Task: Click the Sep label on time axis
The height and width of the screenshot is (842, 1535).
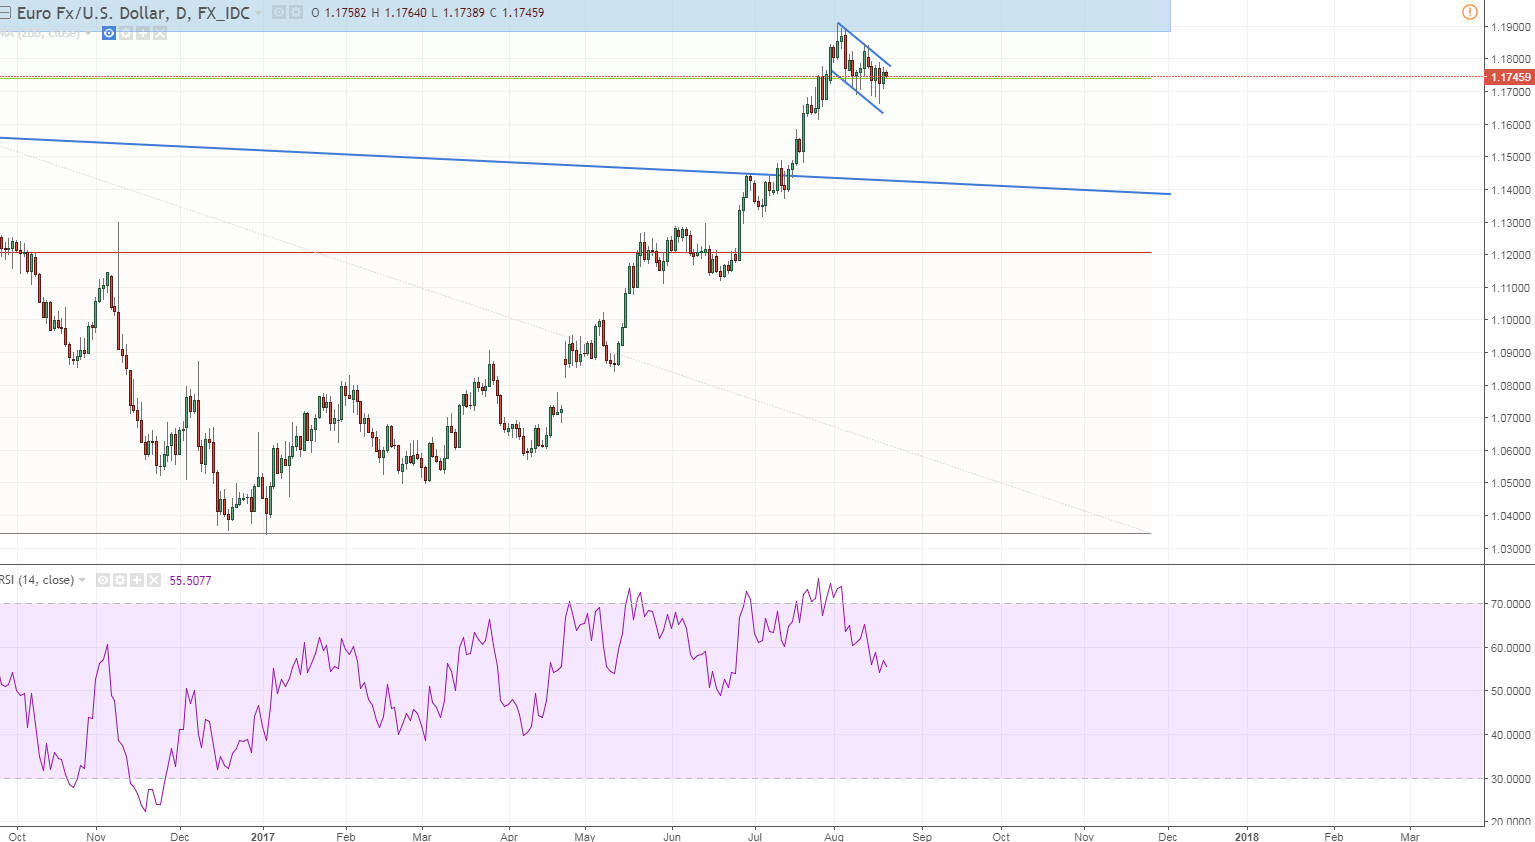Action: tap(922, 837)
